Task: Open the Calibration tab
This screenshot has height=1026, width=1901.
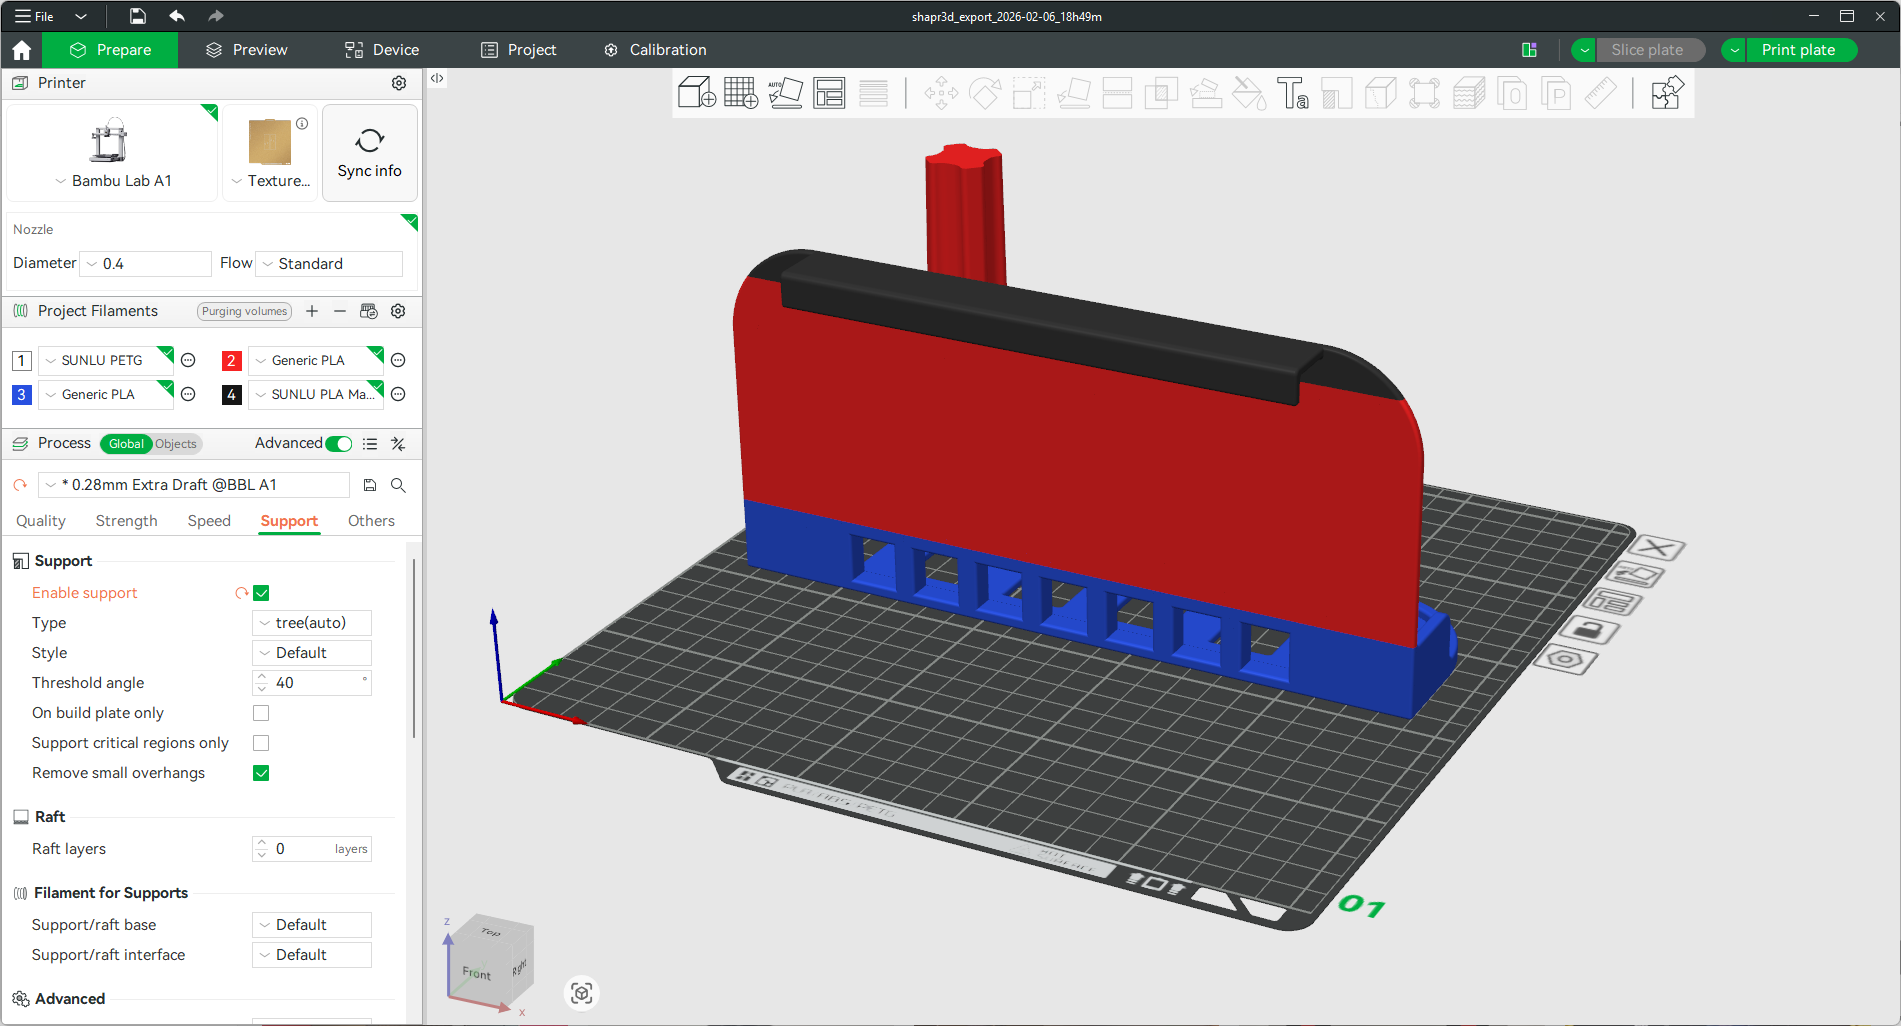Action: (x=656, y=50)
